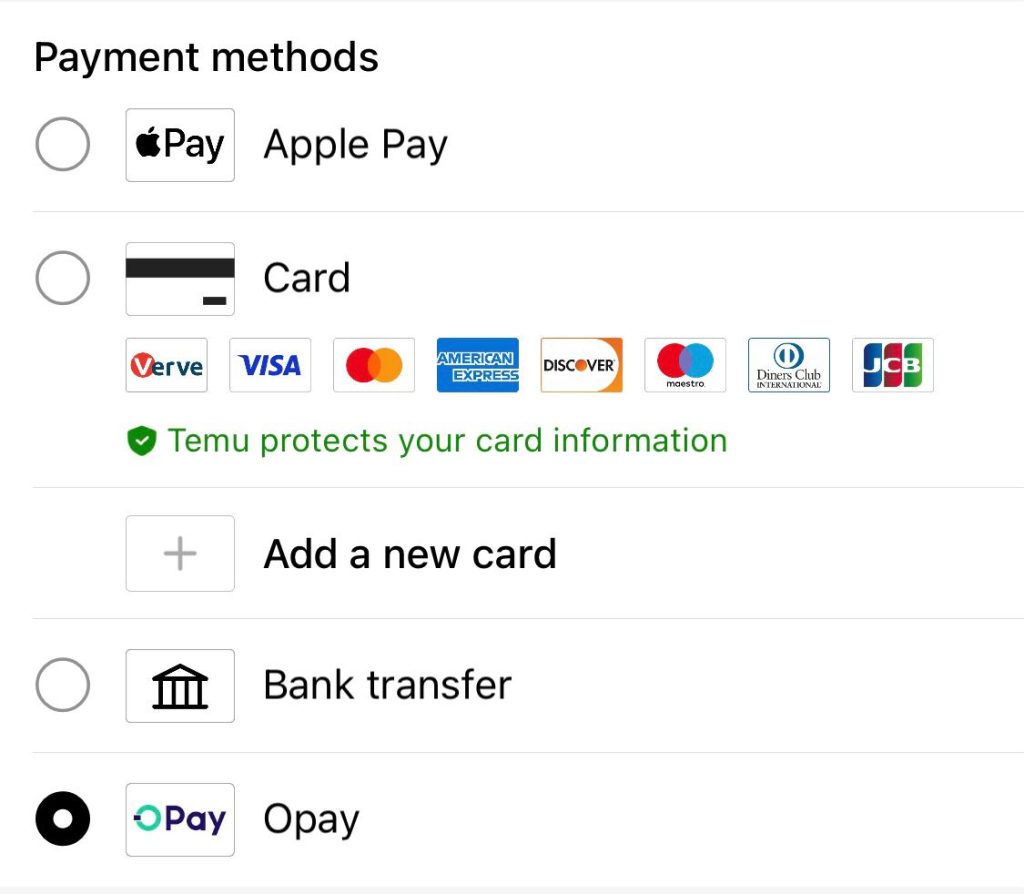Click the Apple Pay logo icon
The height and width of the screenshot is (894, 1024).
180,145
